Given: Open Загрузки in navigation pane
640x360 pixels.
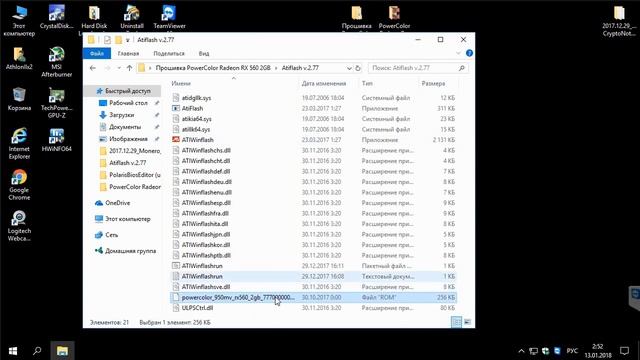Looking at the screenshot, I should click(x=121, y=115).
